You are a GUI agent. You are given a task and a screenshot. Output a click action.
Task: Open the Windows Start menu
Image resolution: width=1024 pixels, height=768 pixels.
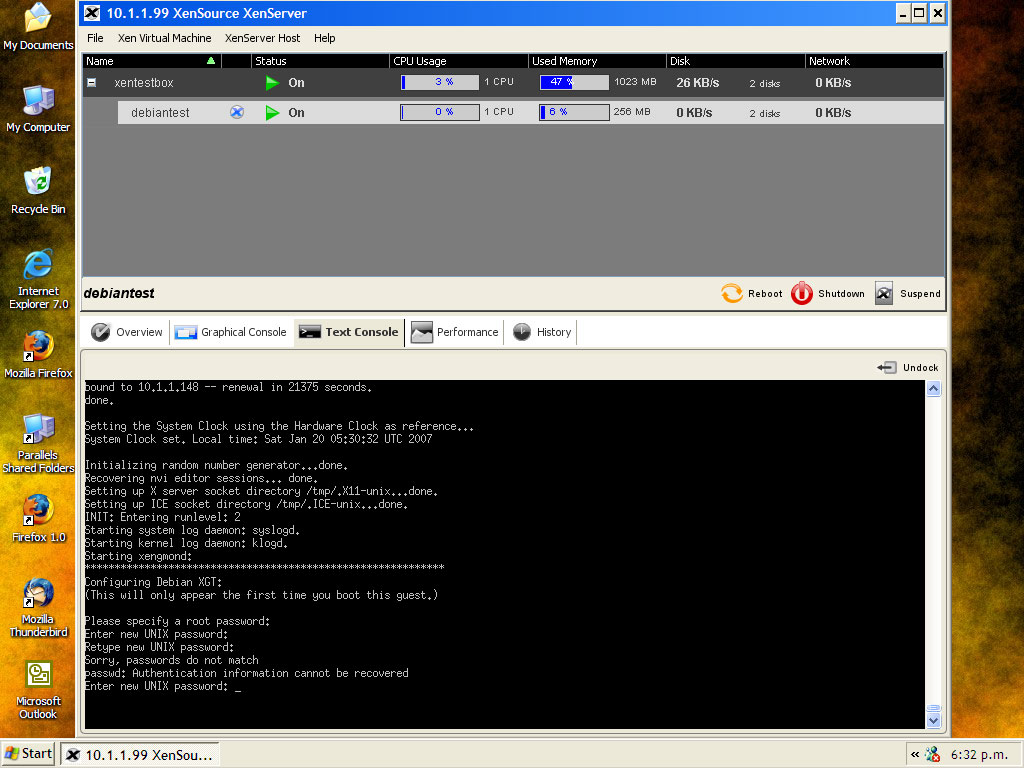pos(28,754)
